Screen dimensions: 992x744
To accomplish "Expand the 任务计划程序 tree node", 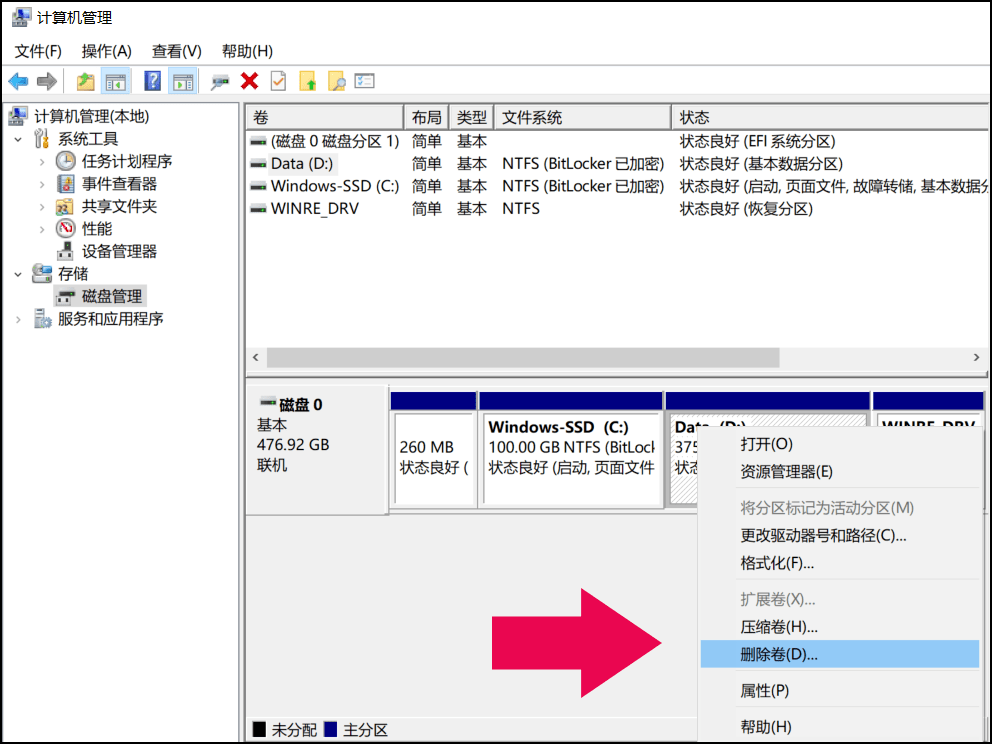I will 42,162.
